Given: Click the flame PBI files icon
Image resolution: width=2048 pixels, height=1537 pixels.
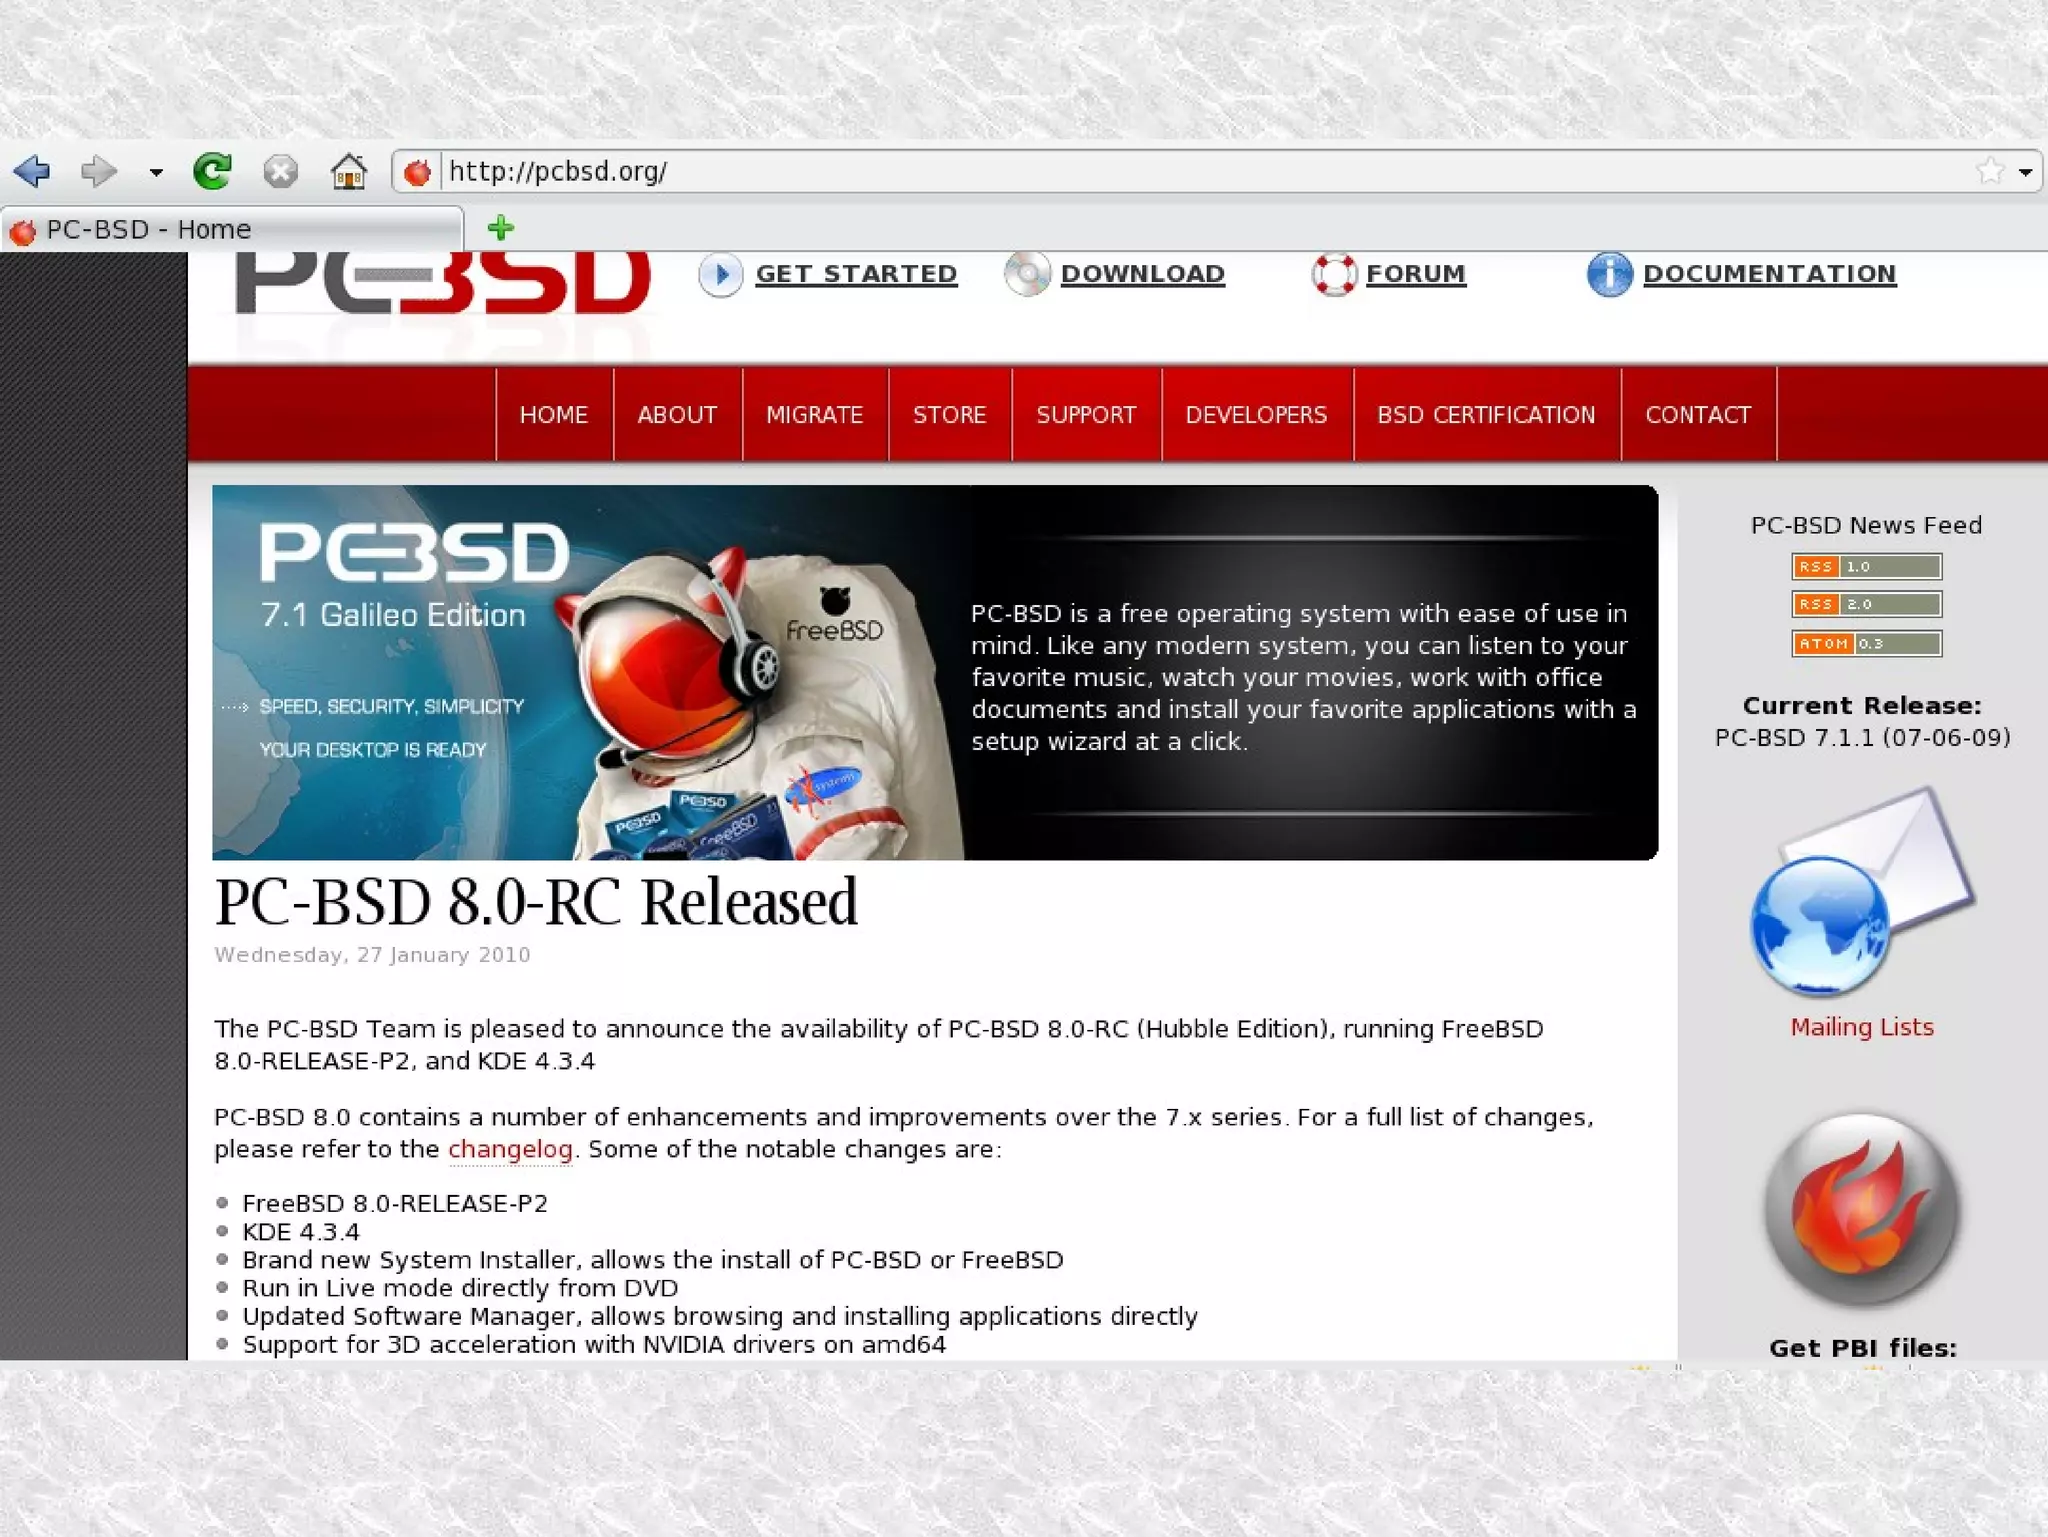Looking at the screenshot, I should [x=1861, y=1210].
